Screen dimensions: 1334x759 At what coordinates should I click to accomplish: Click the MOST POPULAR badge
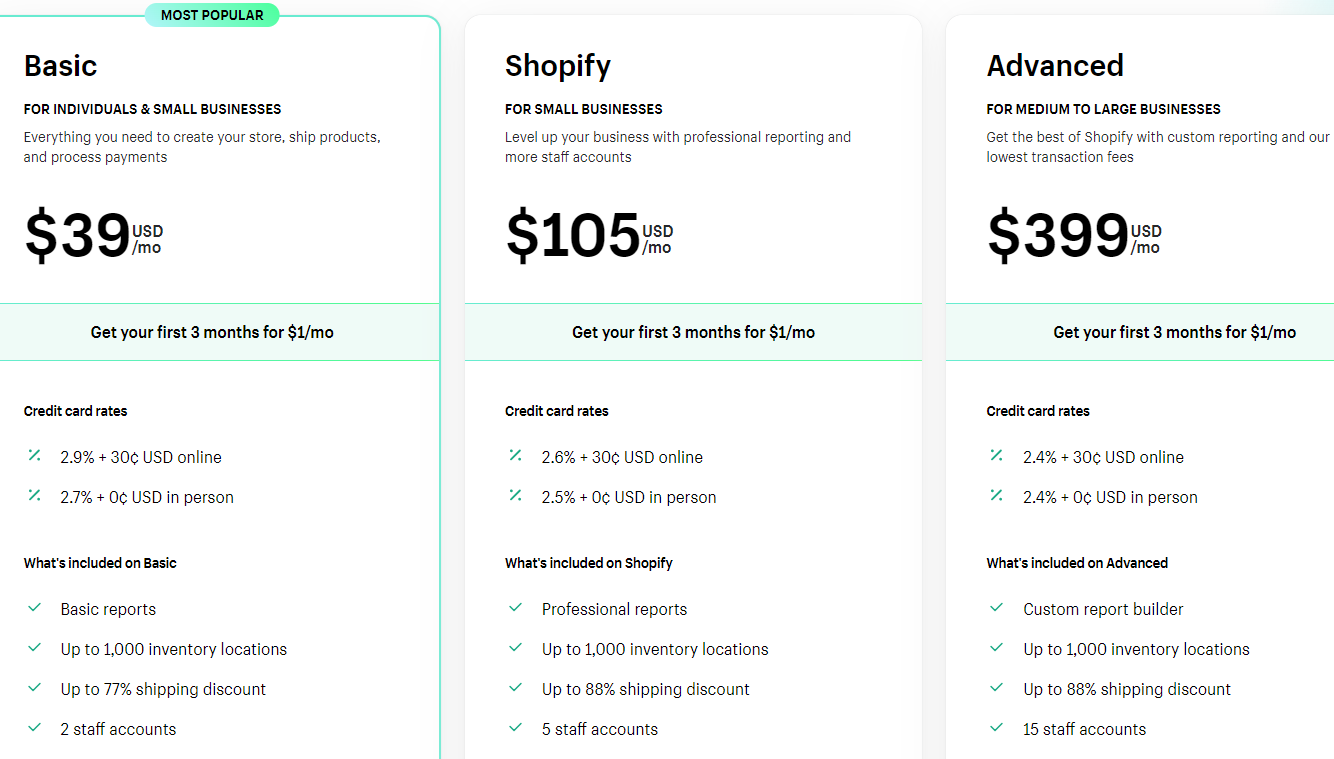[212, 15]
